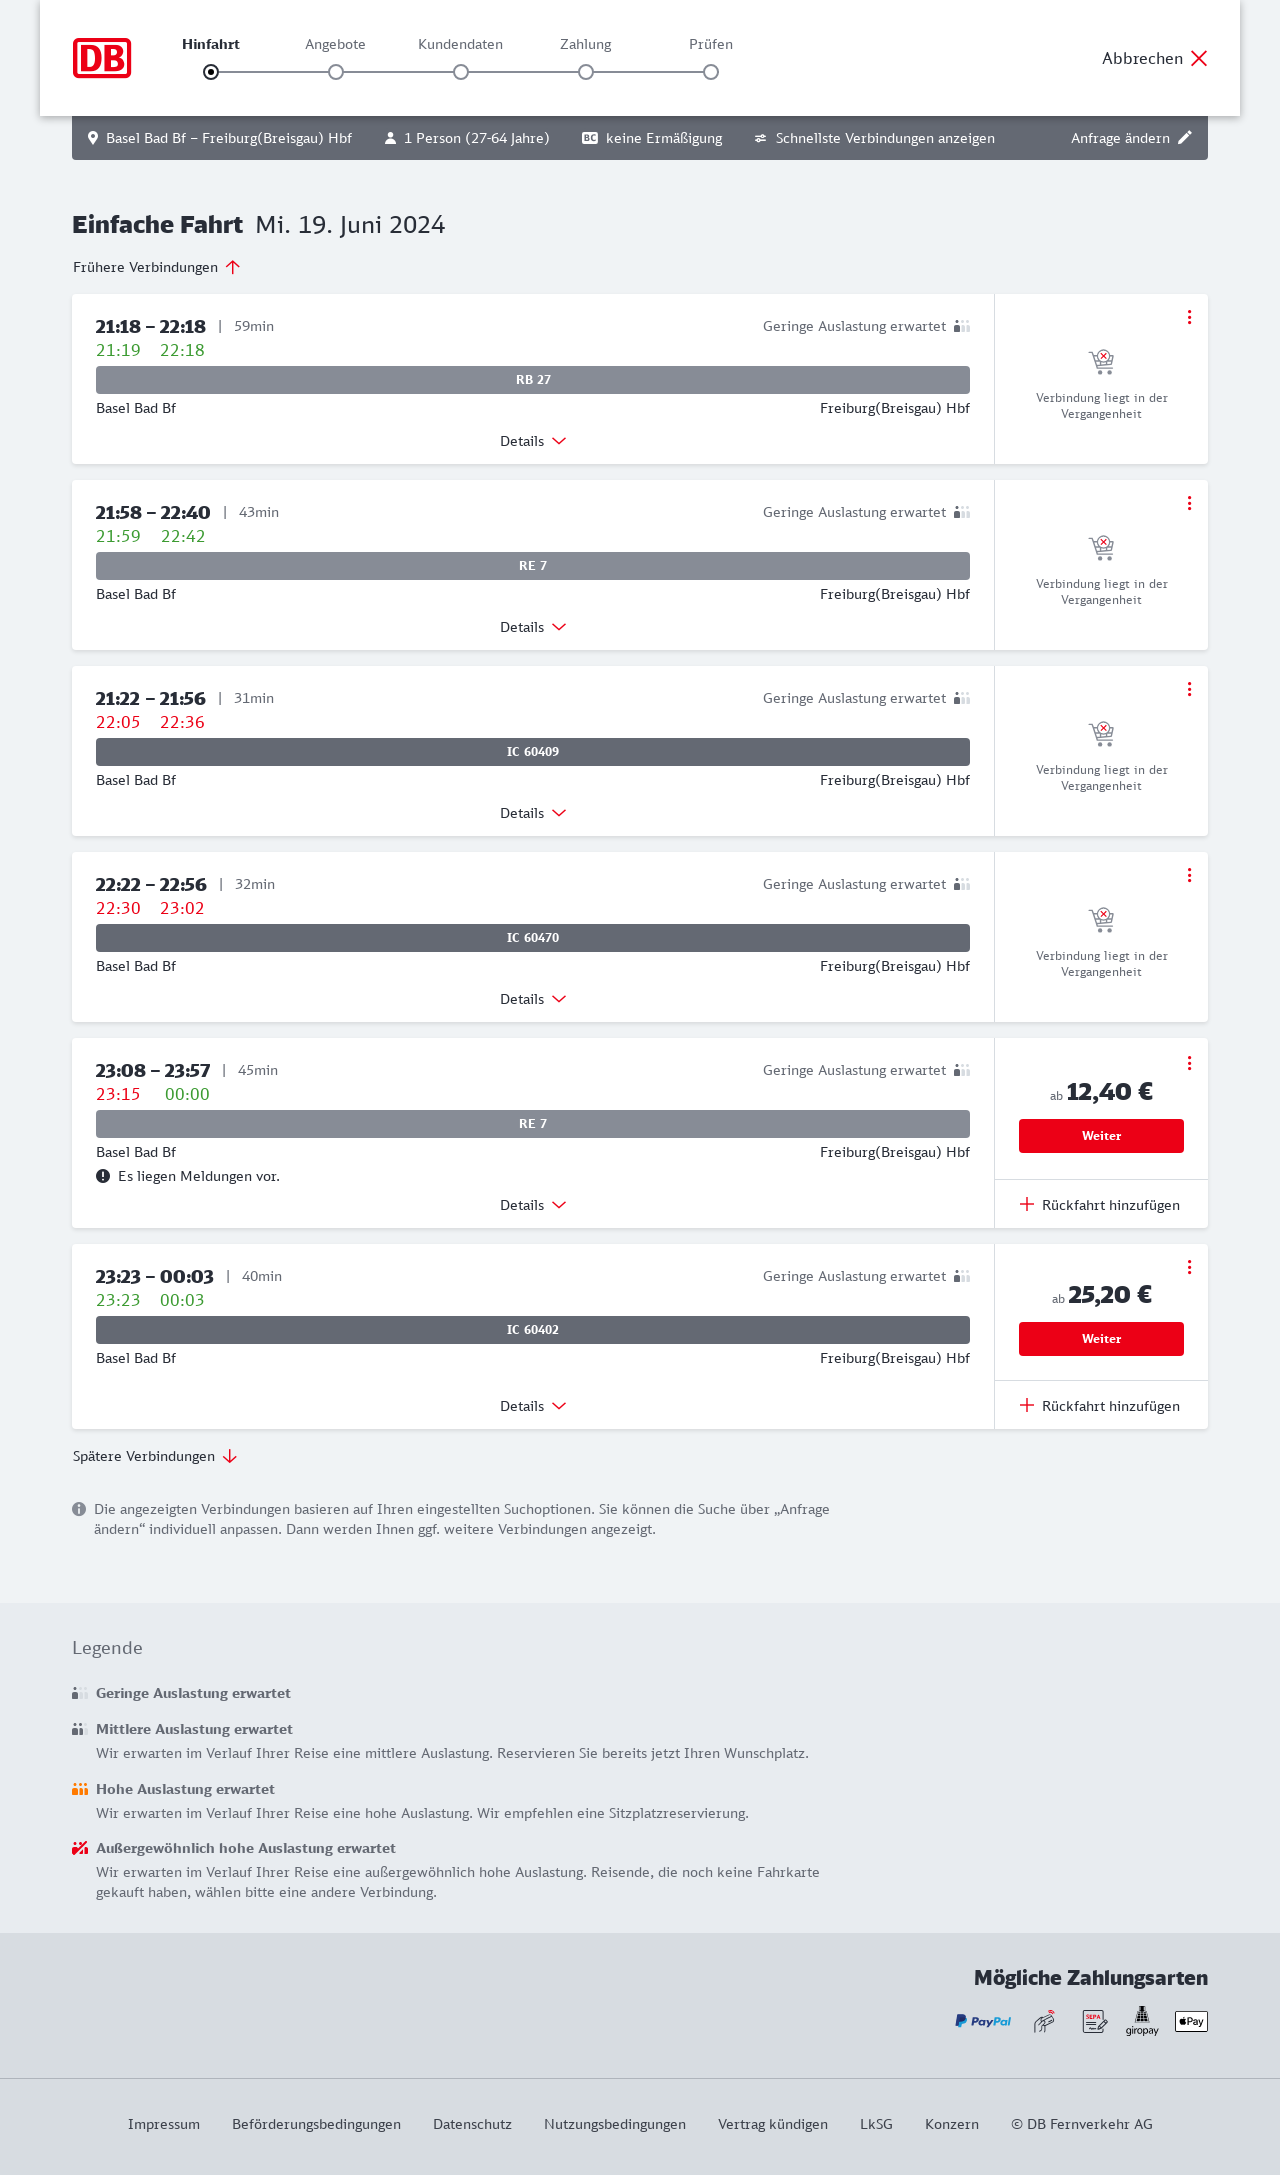Show Frühere Verbindungen
Viewport: 1280px width, 2175px height.
pyautogui.click(x=157, y=267)
